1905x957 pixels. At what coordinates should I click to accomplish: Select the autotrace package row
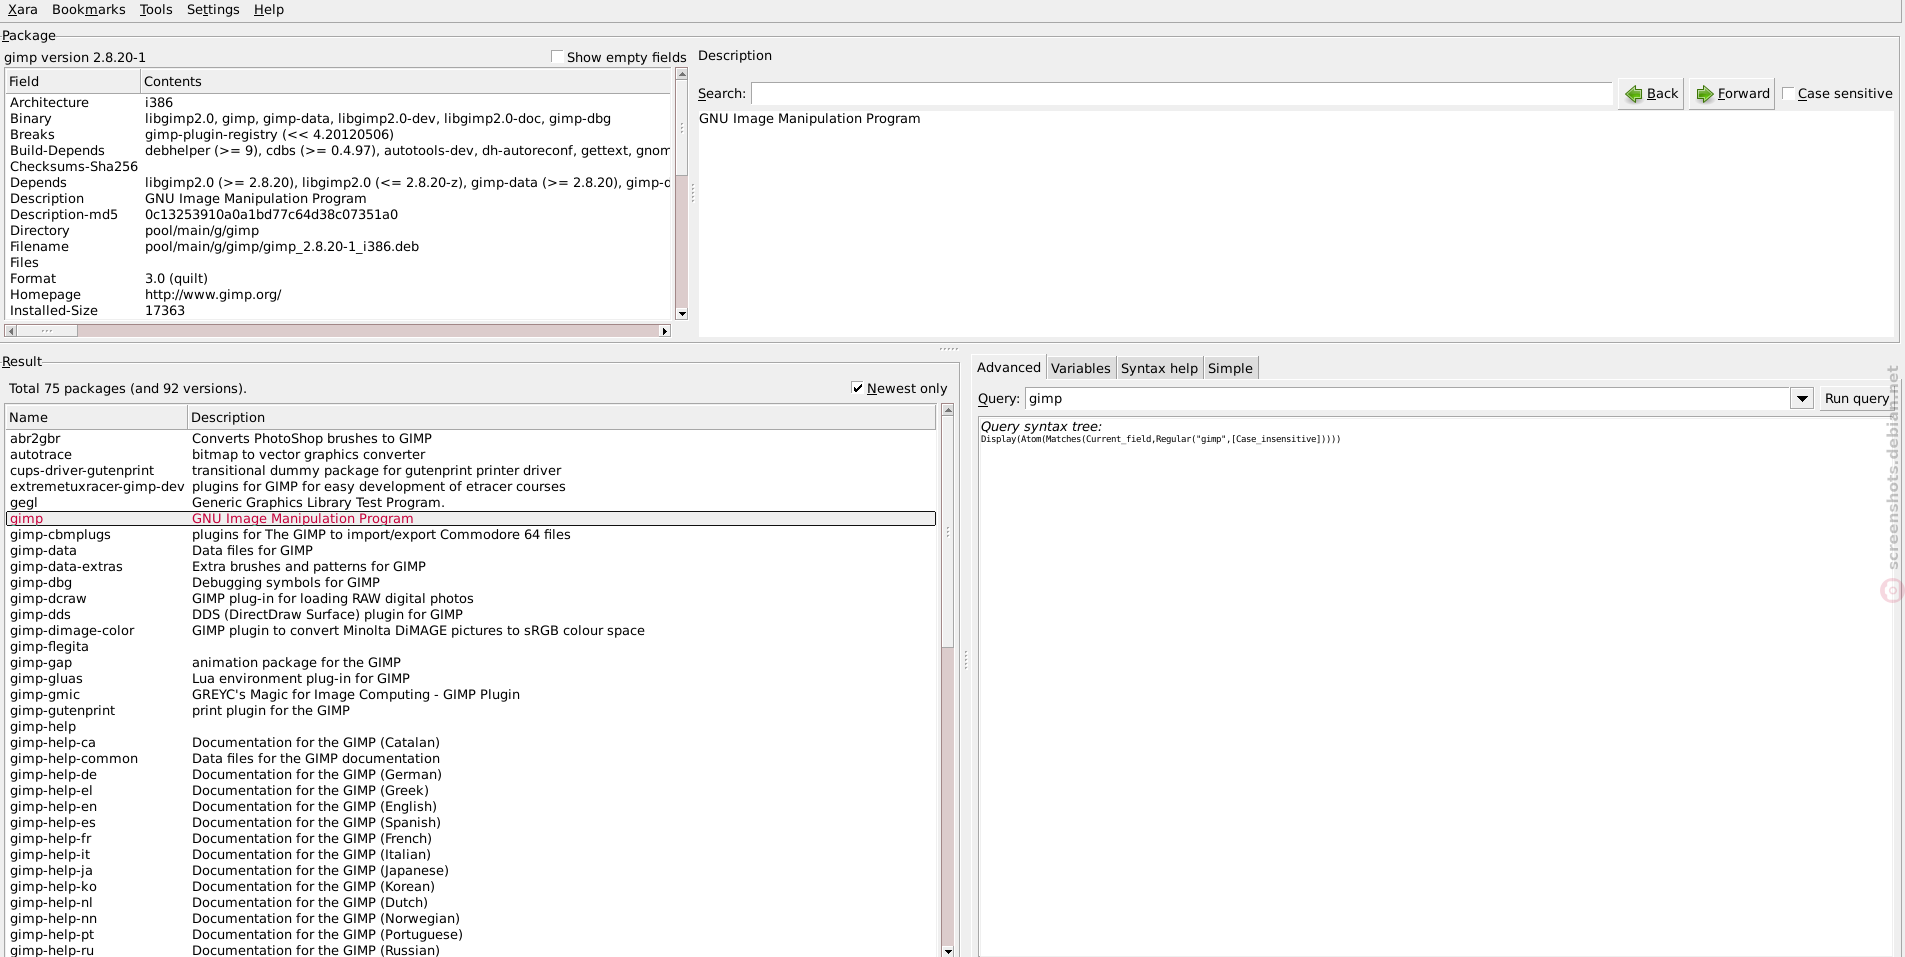point(471,455)
